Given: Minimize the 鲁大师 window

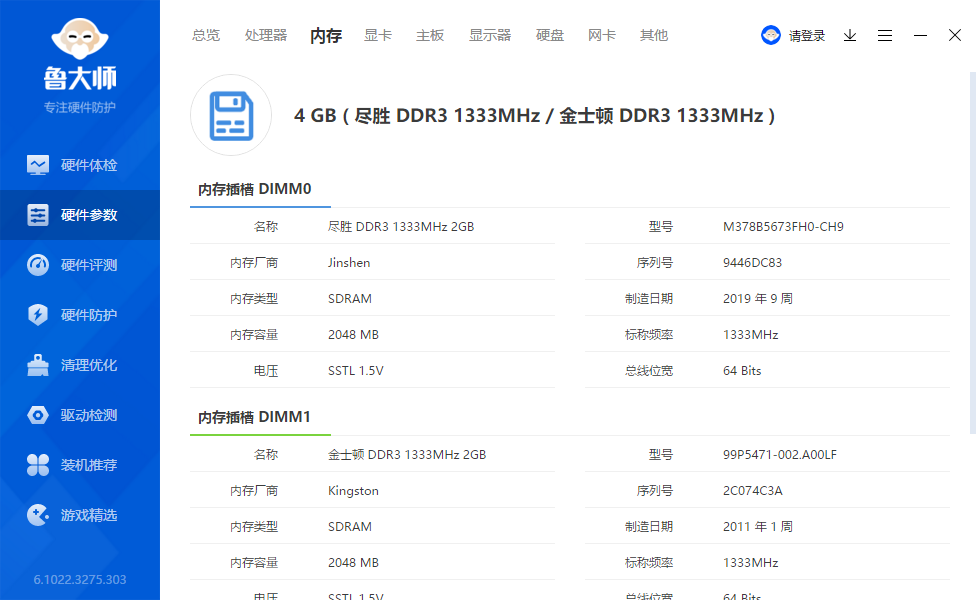Looking at the screenshot, I should (920, 36).
